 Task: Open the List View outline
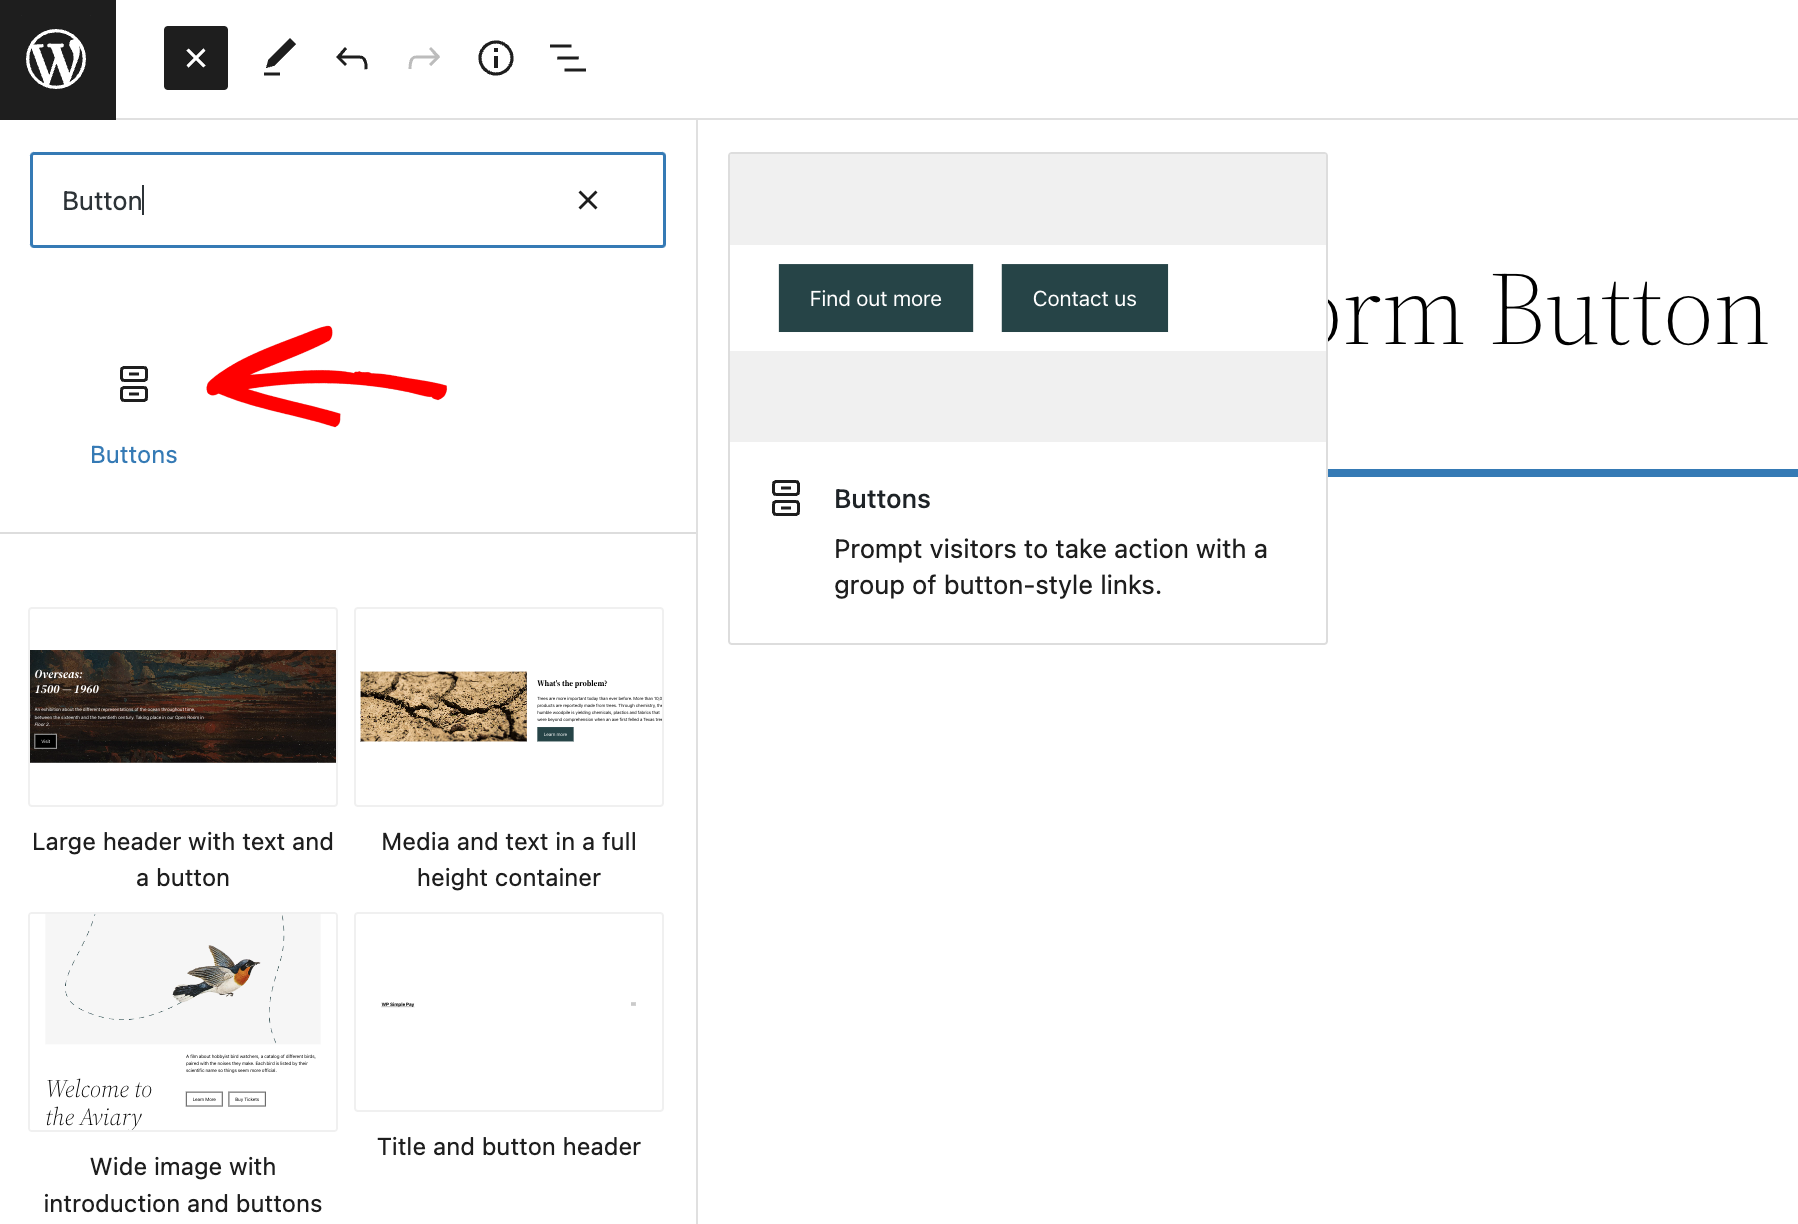[x=568, y=59]
